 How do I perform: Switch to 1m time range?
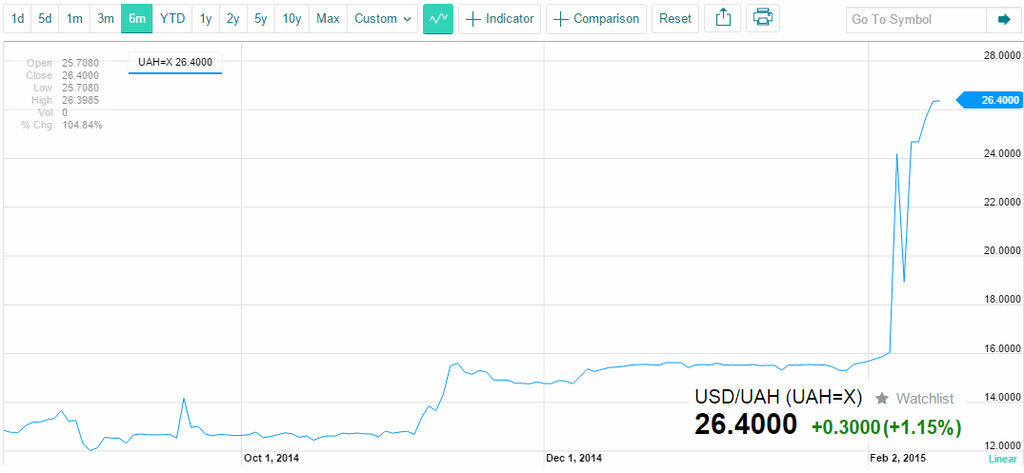74,19
